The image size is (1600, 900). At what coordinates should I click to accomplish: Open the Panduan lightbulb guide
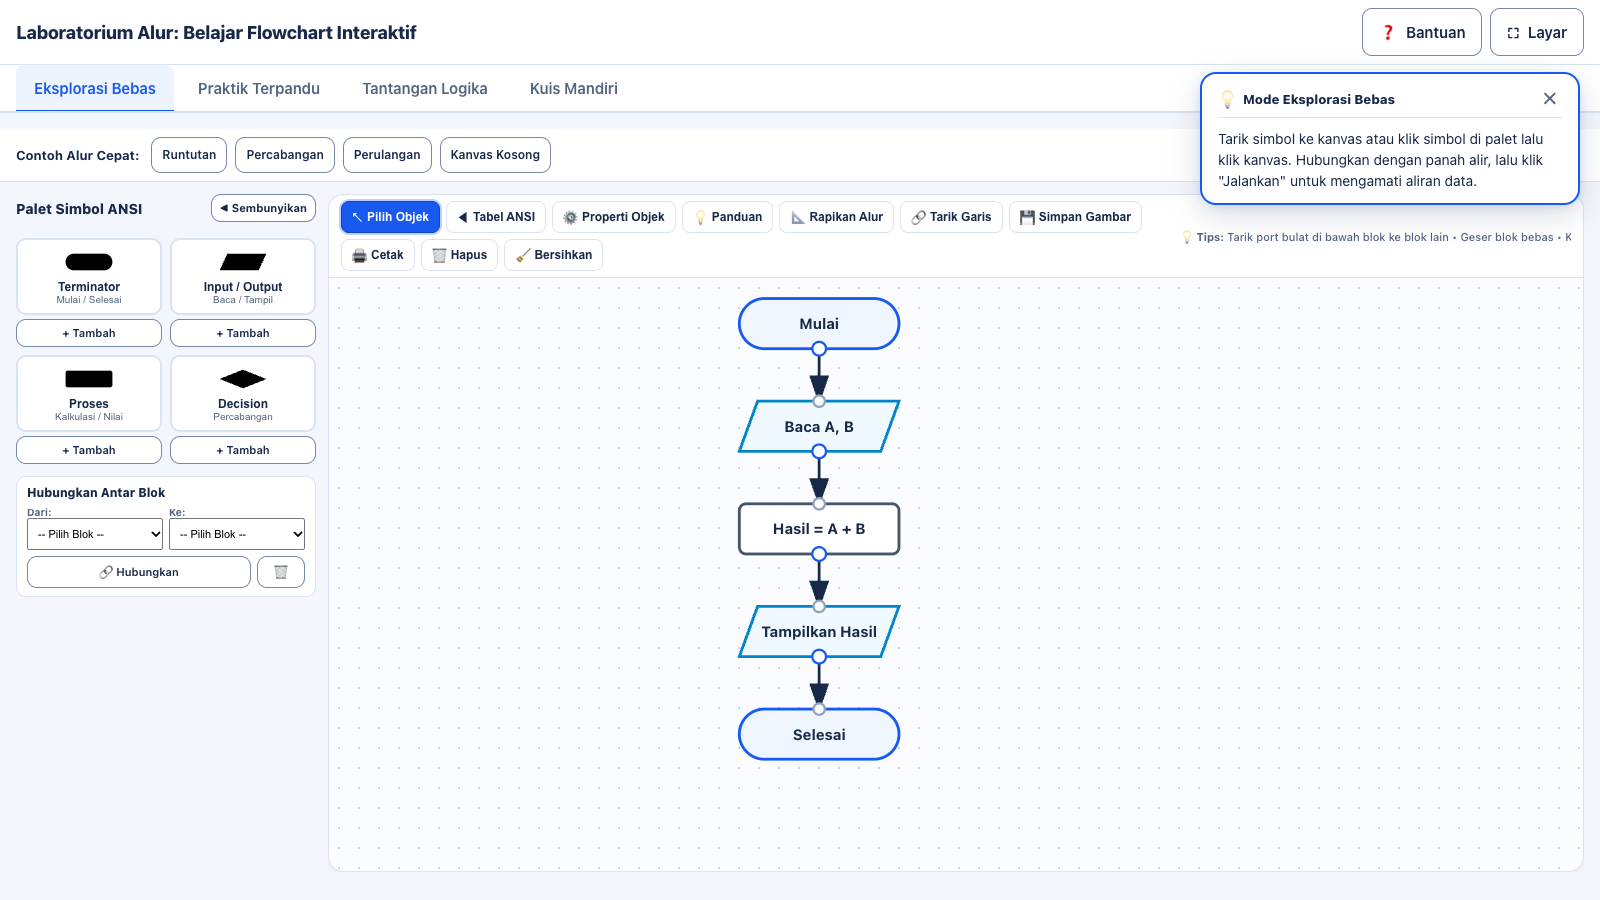pos(728,217)
